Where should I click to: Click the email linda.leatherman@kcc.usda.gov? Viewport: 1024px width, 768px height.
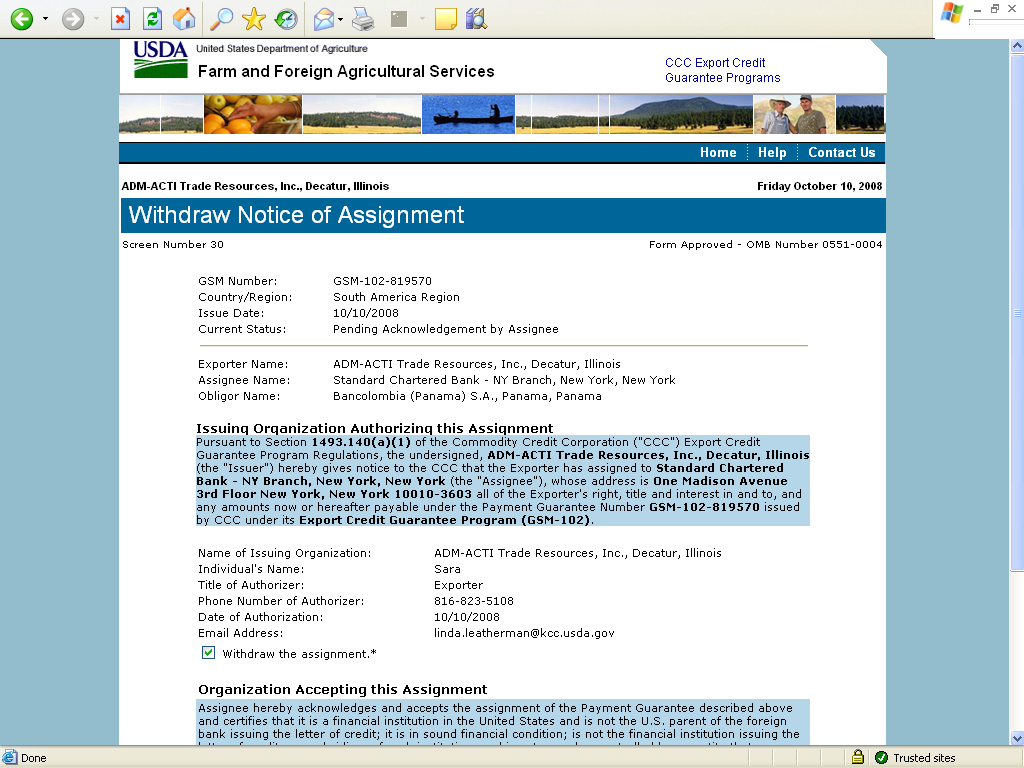coord(524,633)
